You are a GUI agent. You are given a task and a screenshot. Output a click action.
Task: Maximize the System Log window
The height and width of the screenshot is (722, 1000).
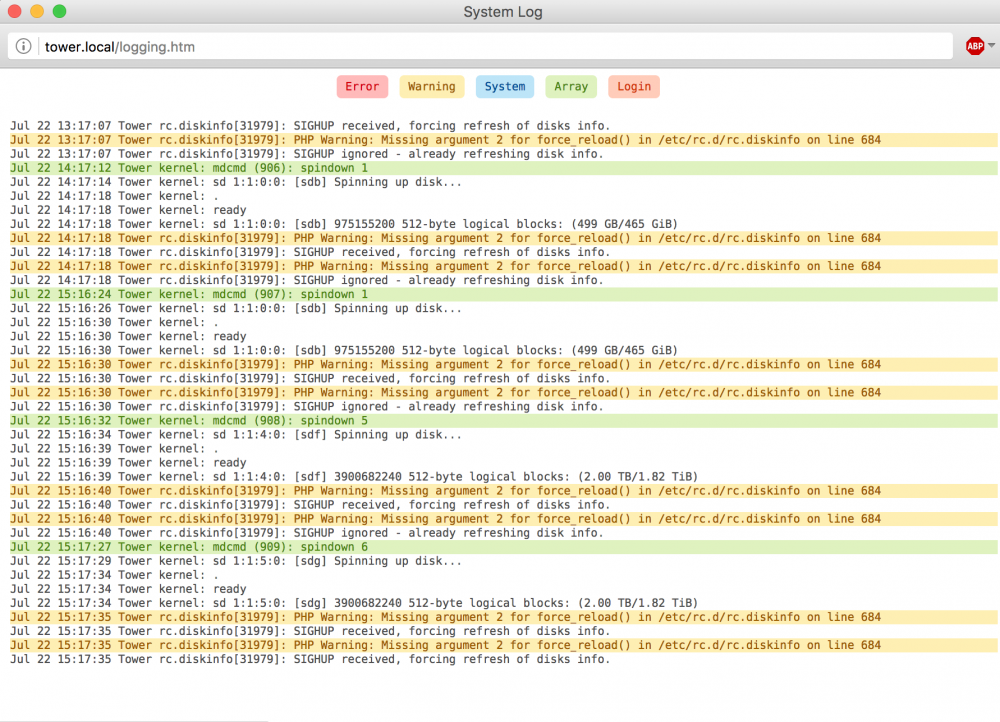pos(59,11)
